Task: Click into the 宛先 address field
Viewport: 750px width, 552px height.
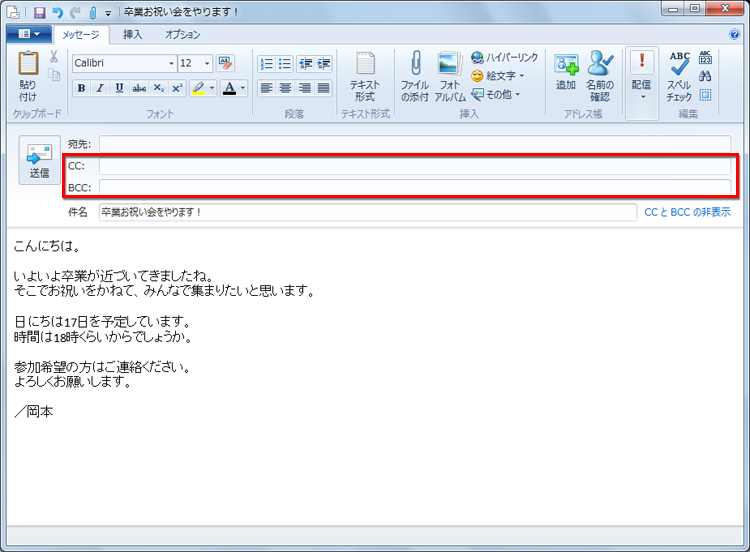Action: [415, 144]
